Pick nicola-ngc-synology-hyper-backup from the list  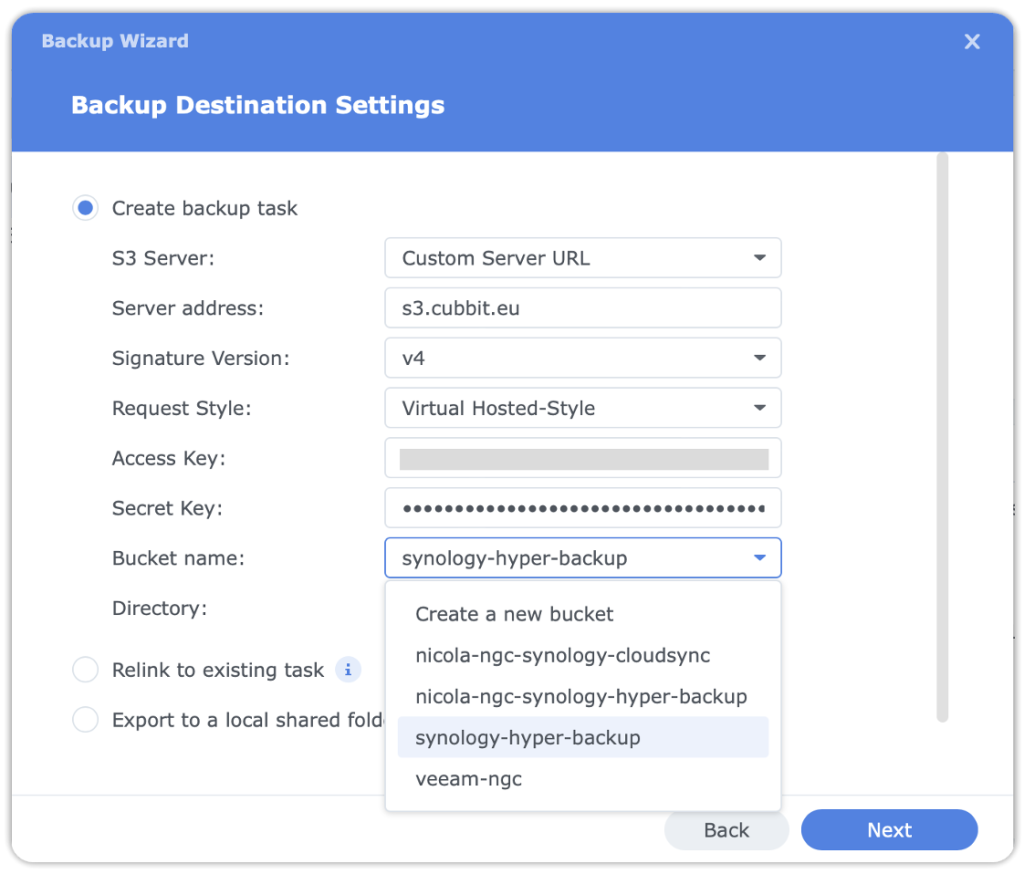click(581, 696)
